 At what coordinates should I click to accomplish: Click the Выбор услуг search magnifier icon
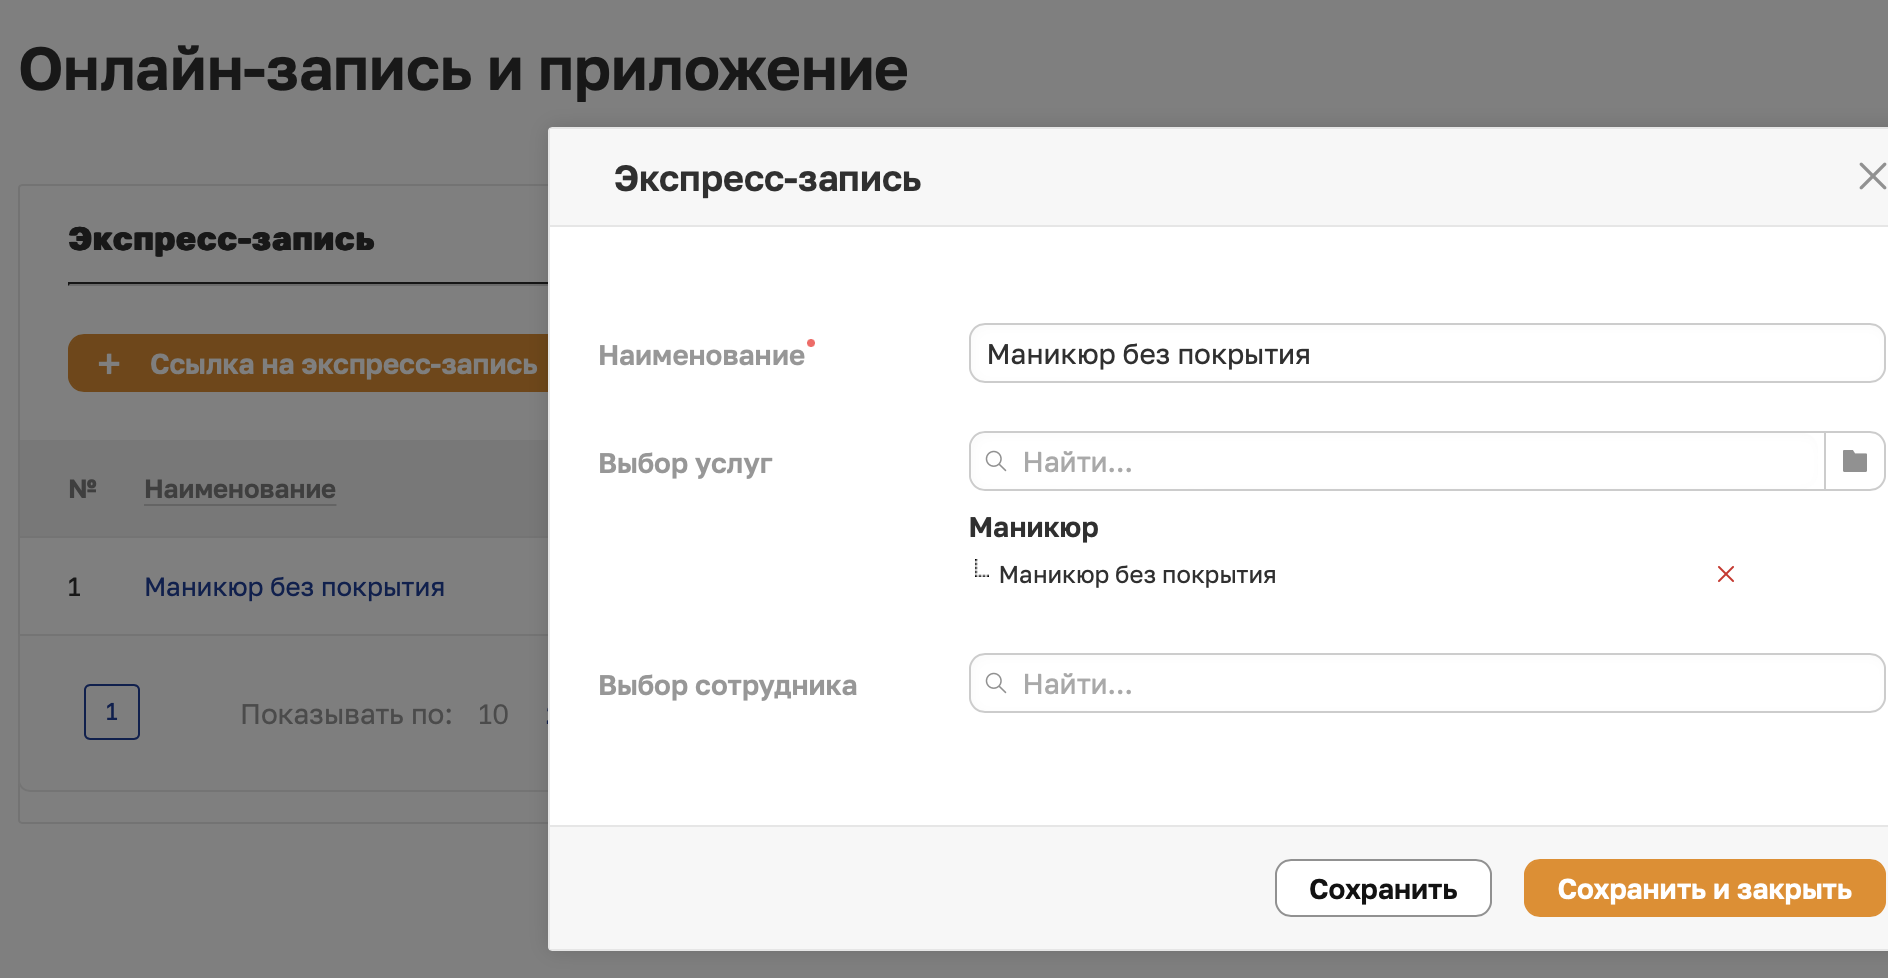996,461
